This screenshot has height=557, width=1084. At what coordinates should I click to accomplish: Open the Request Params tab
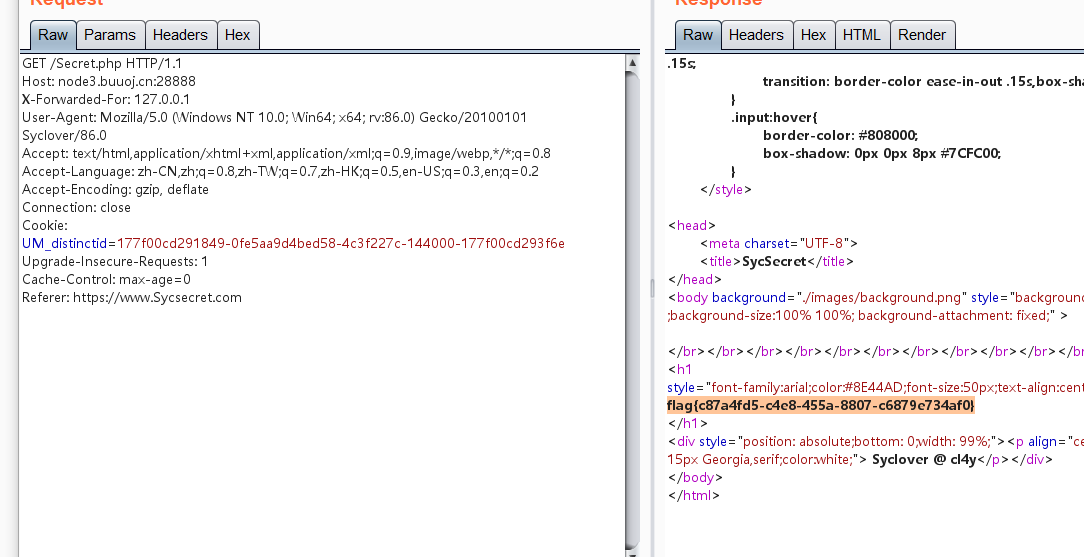[x=110, y=35]
